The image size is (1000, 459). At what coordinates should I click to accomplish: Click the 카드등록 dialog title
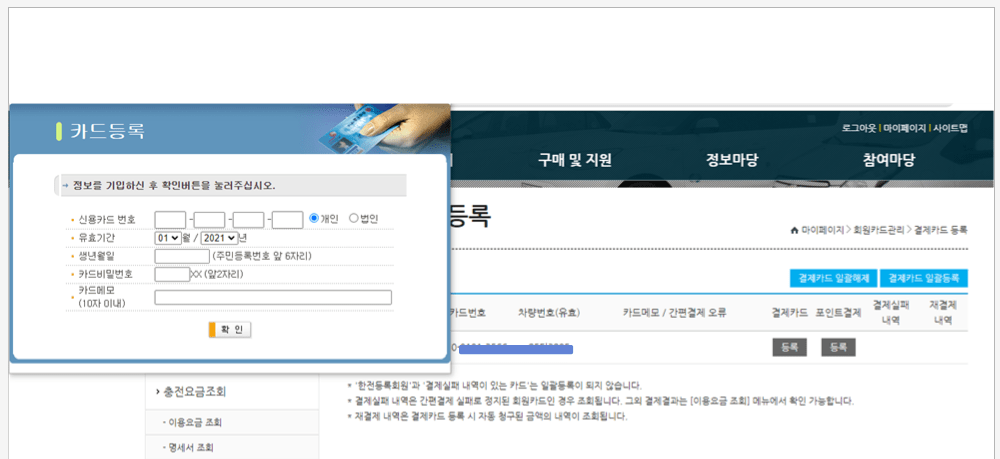click(x=107, y=131)
